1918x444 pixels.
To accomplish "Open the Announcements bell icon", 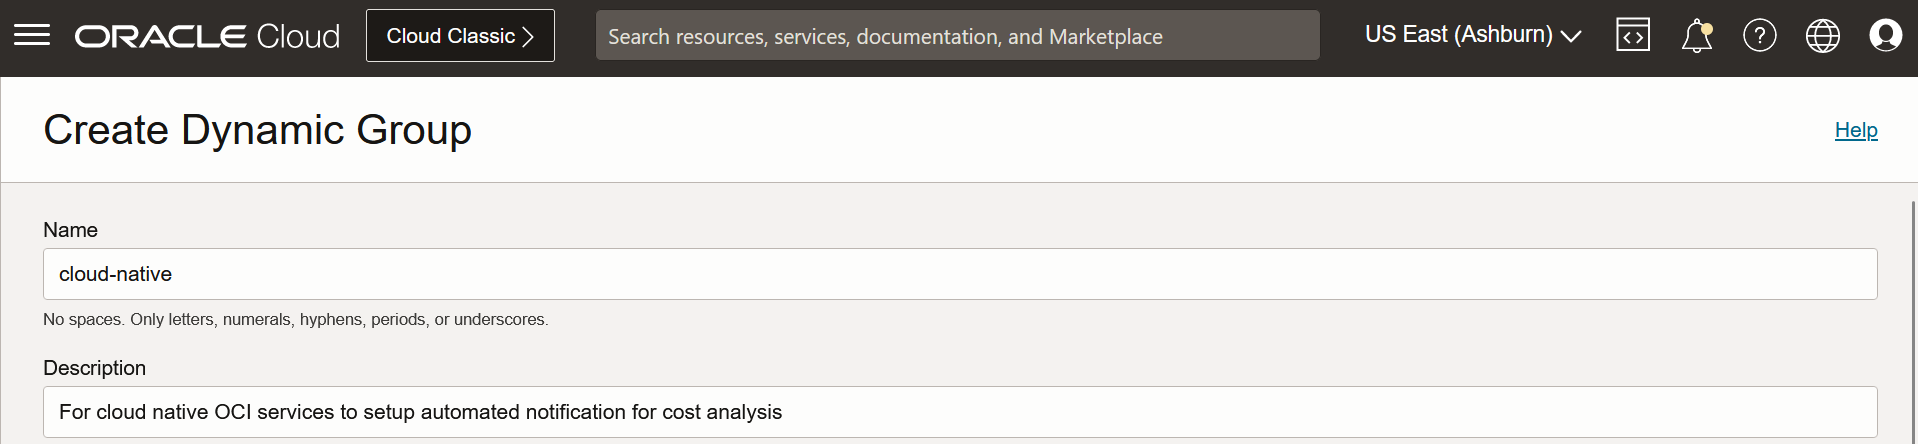I will click(1696, 36).
